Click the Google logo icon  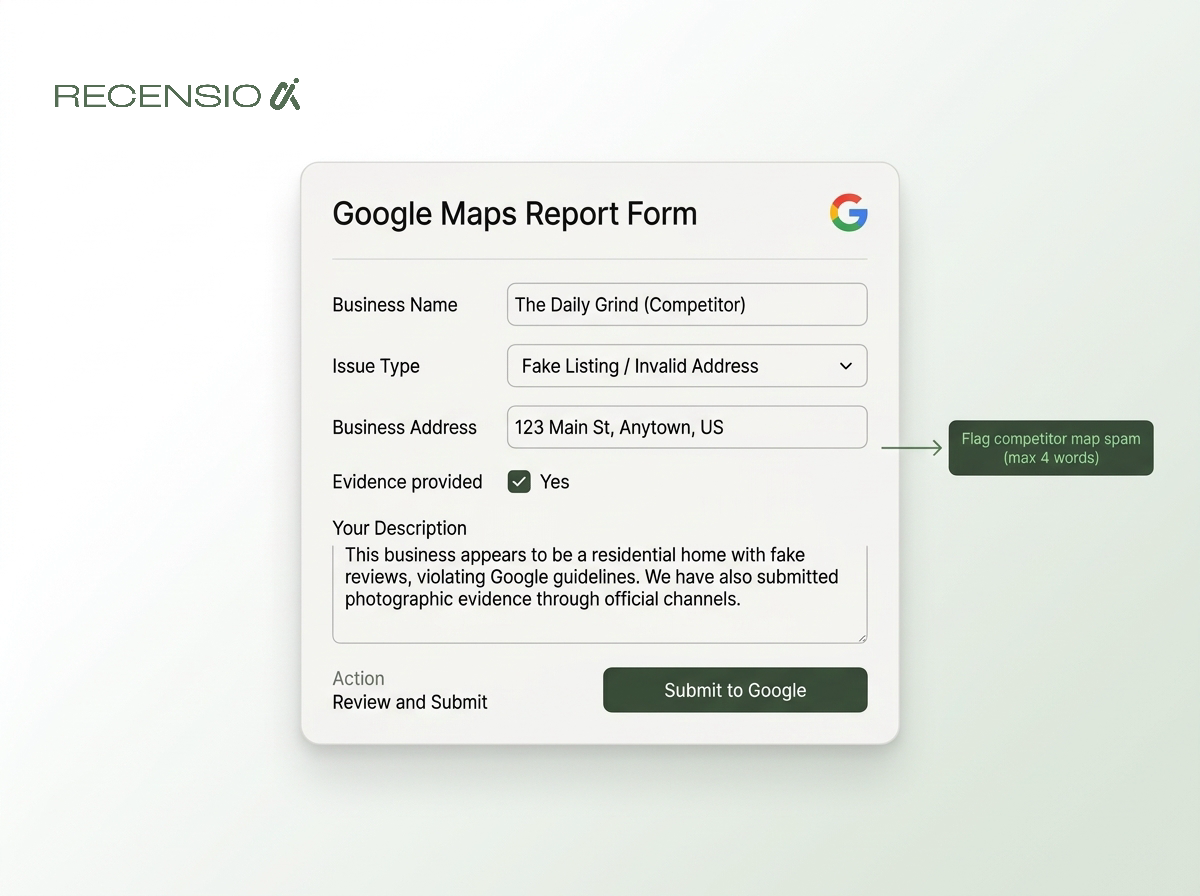(x=848, y=213)
